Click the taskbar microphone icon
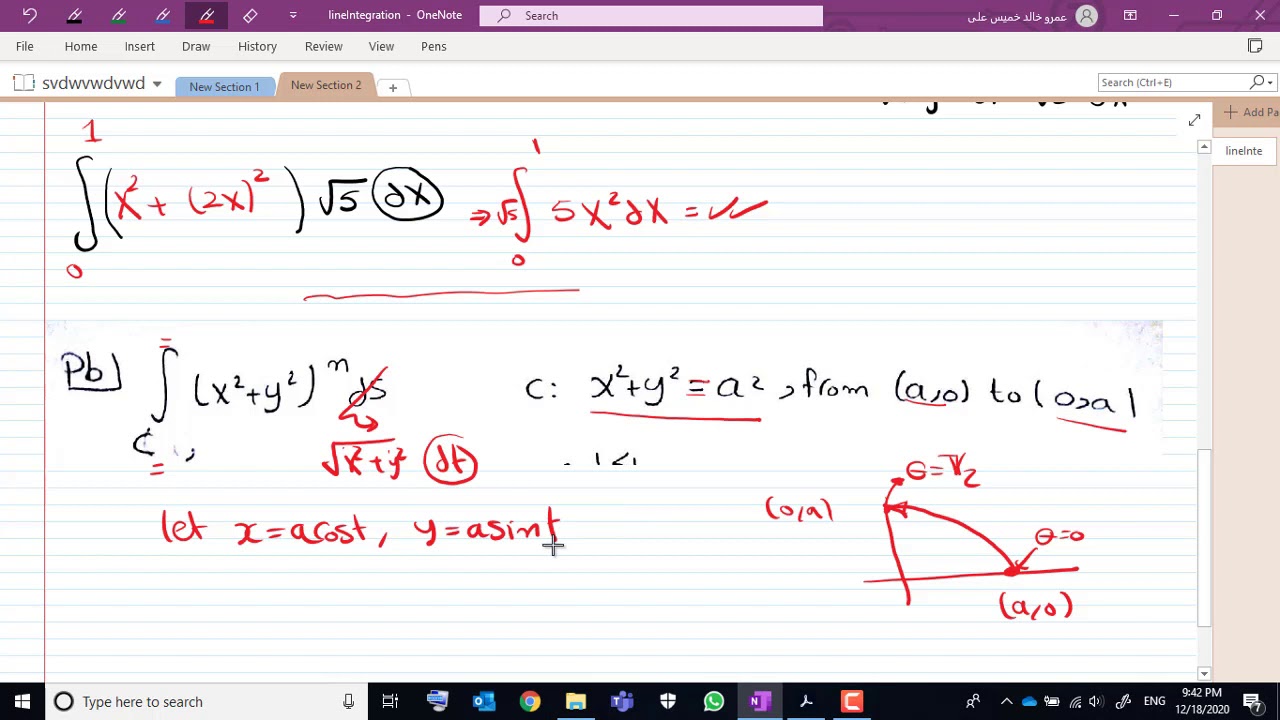Viewport: 1280px width, 720px height. (x=348, y=701)
